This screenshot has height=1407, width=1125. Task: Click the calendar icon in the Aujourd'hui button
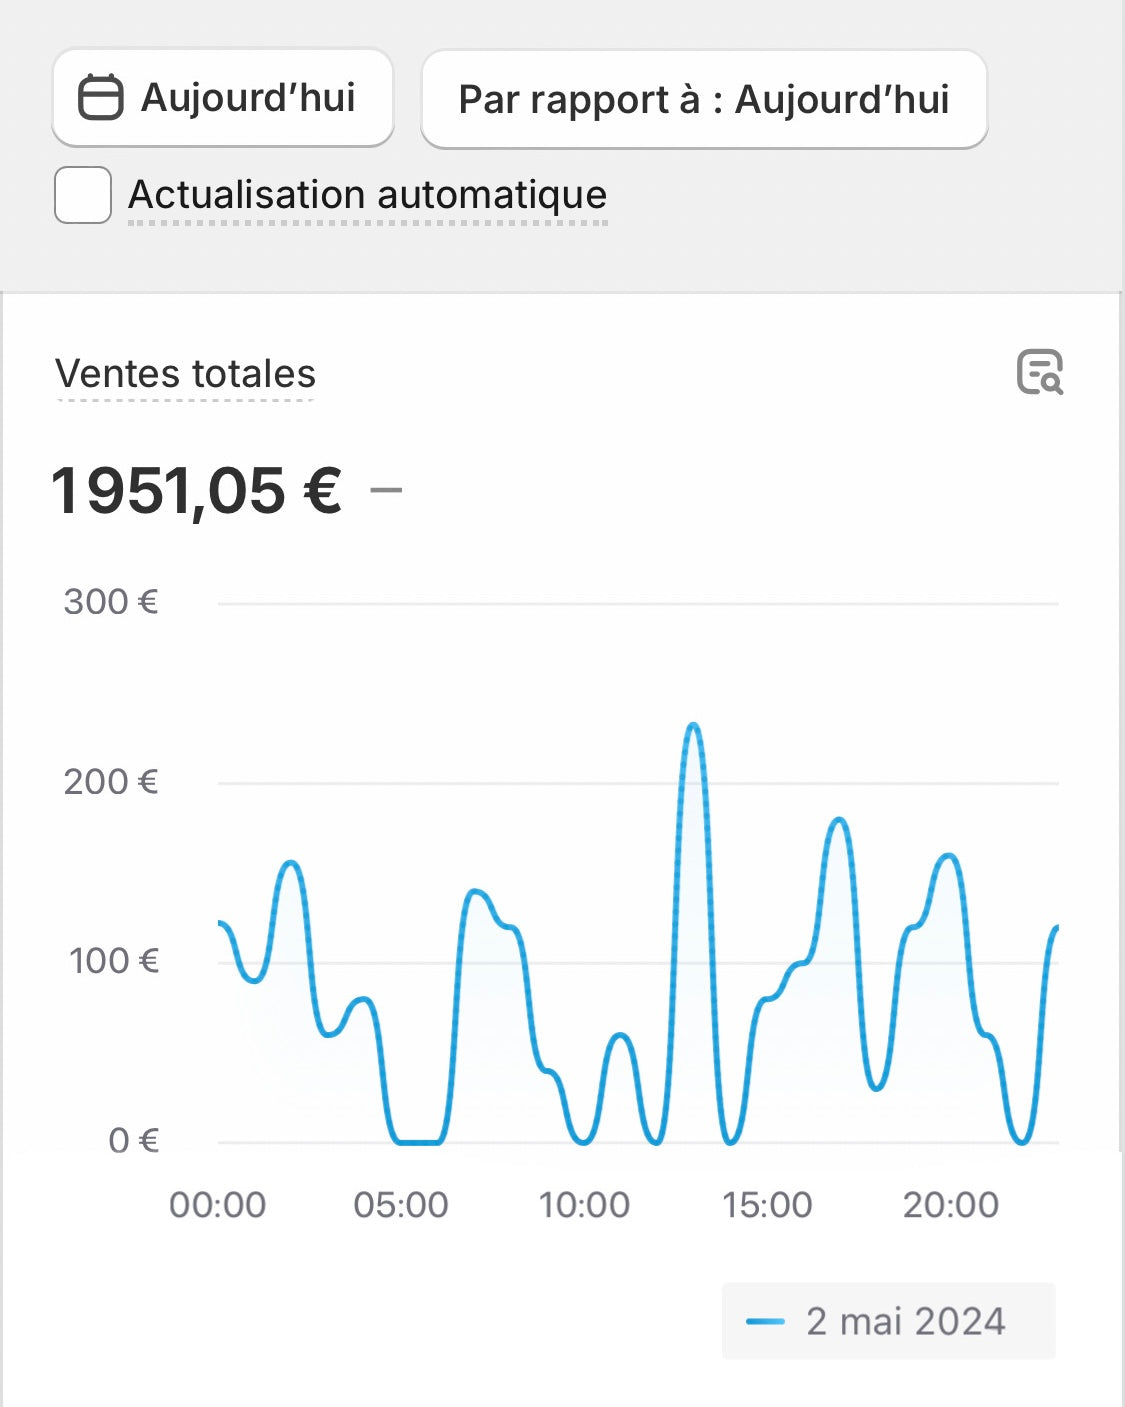(x=100, y=98)
